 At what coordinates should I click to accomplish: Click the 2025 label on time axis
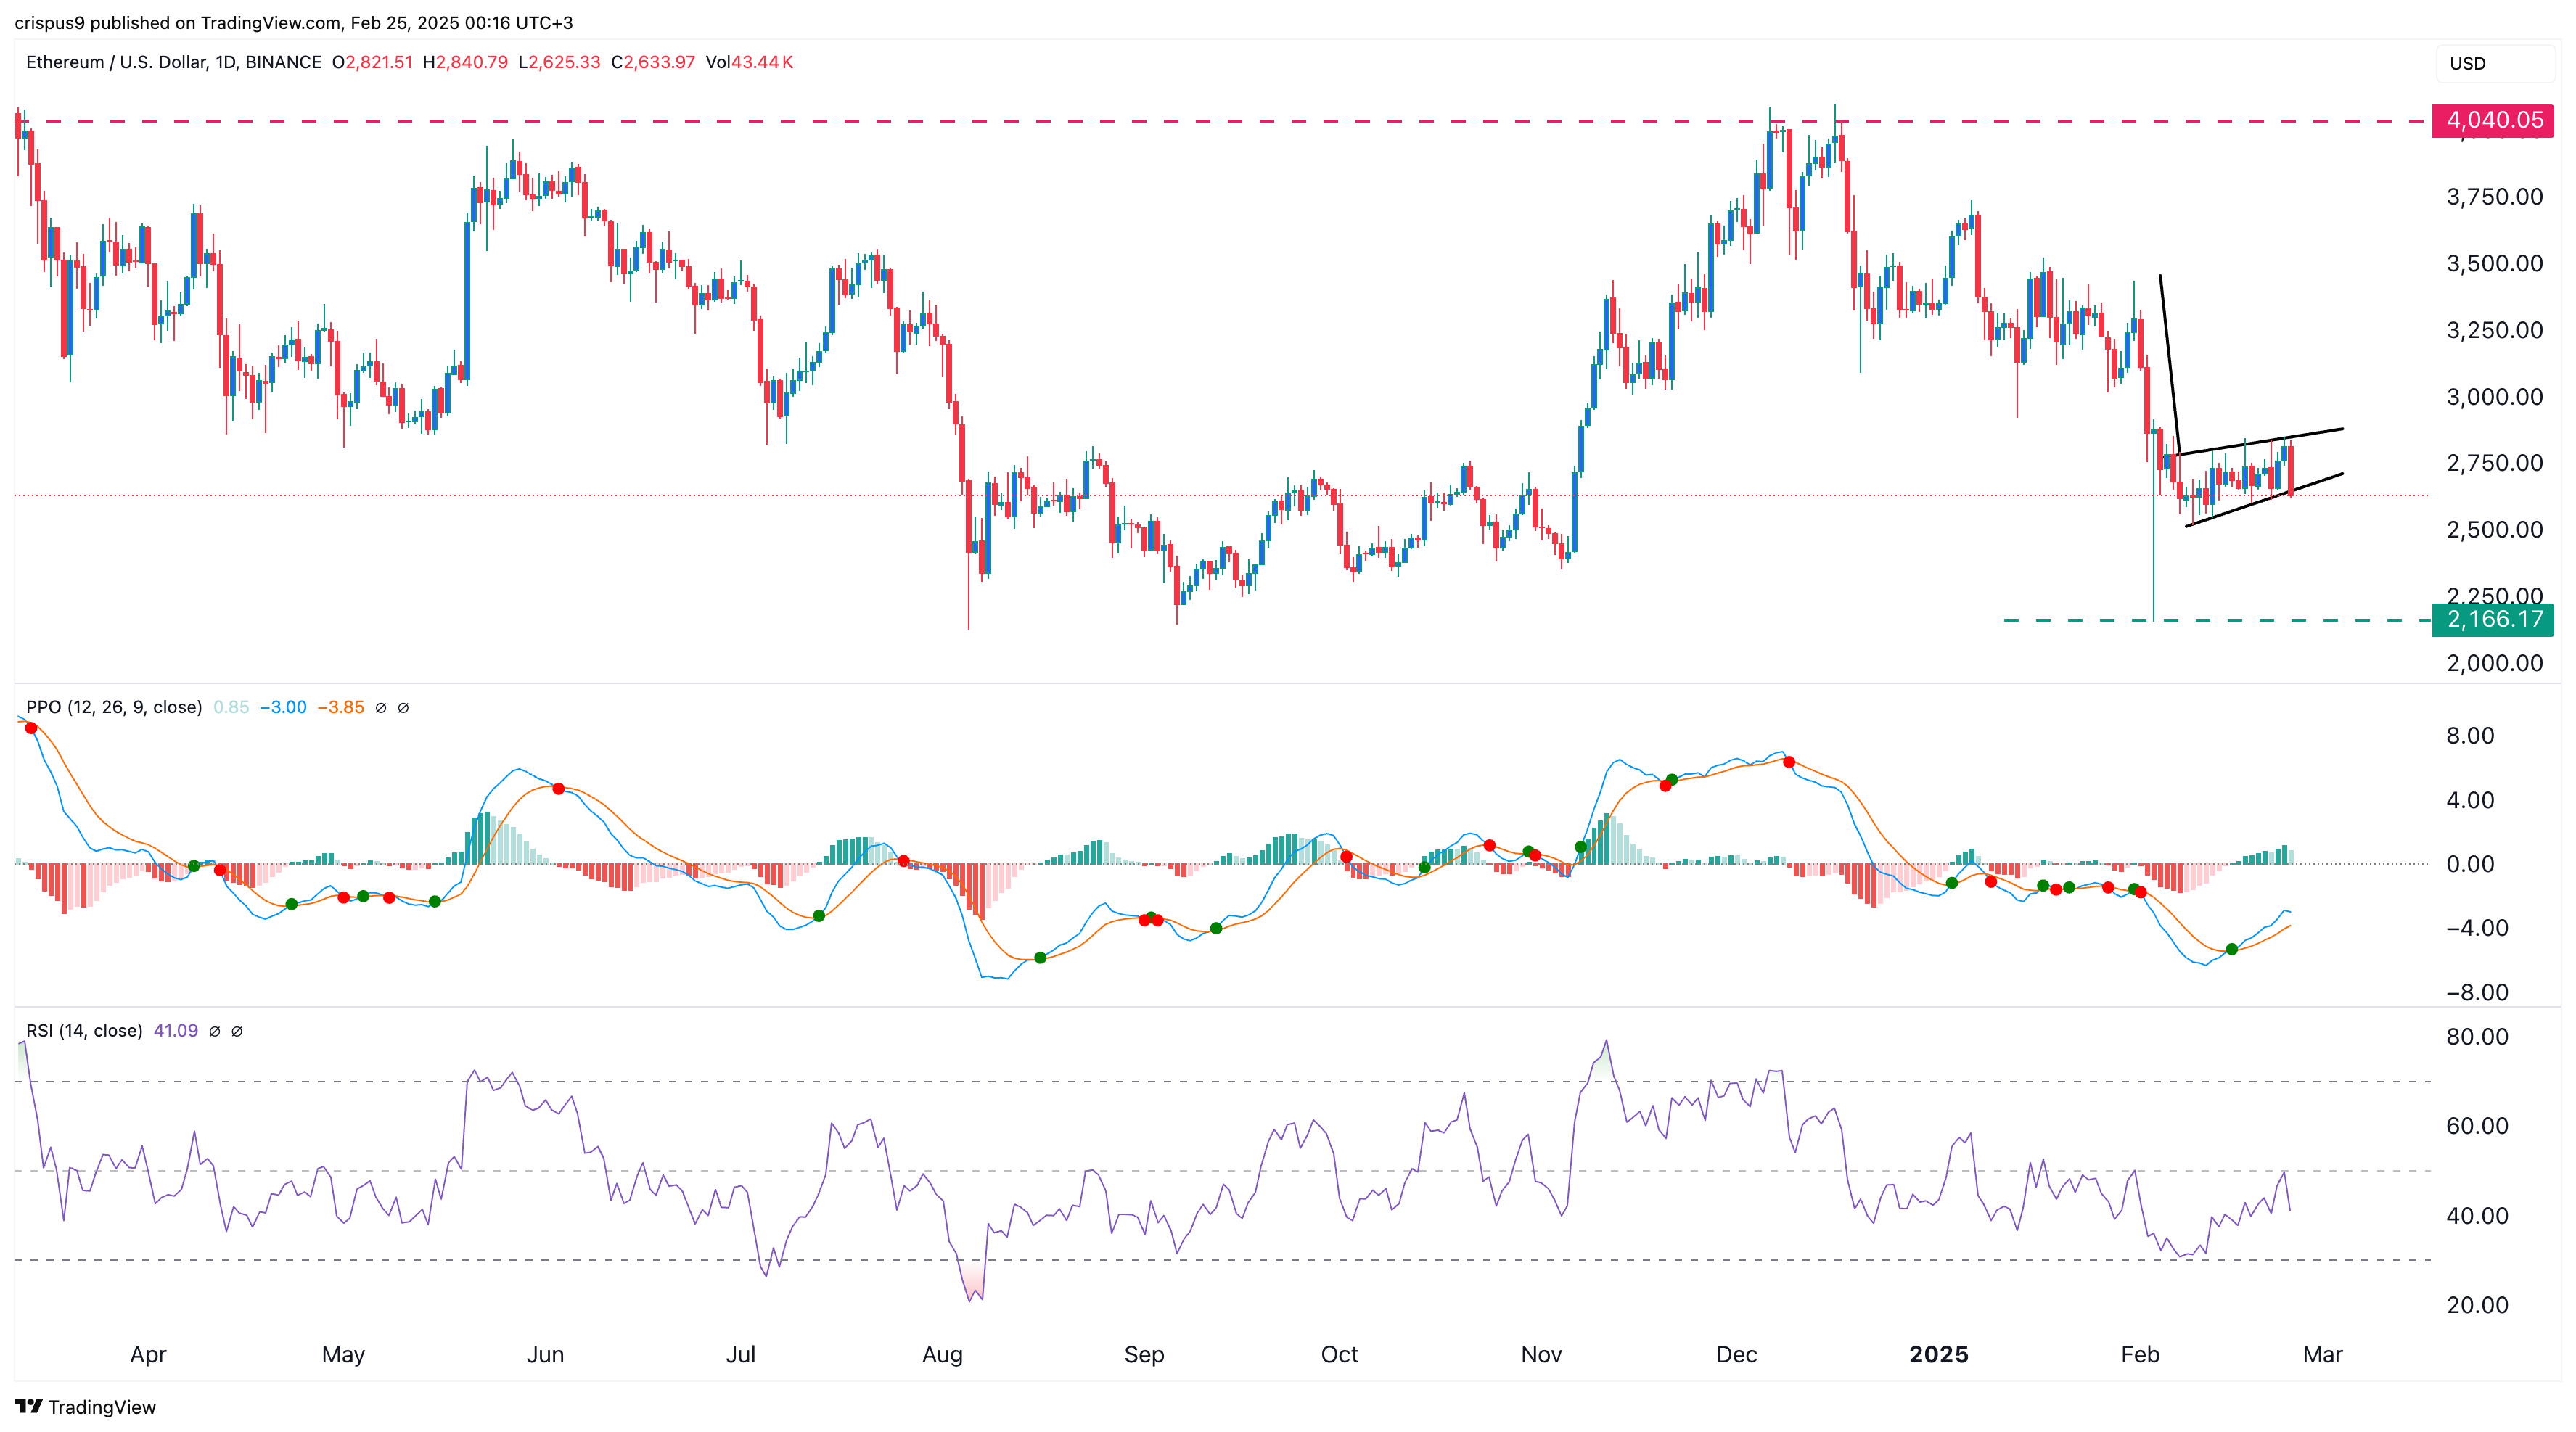[1938, 1354]
